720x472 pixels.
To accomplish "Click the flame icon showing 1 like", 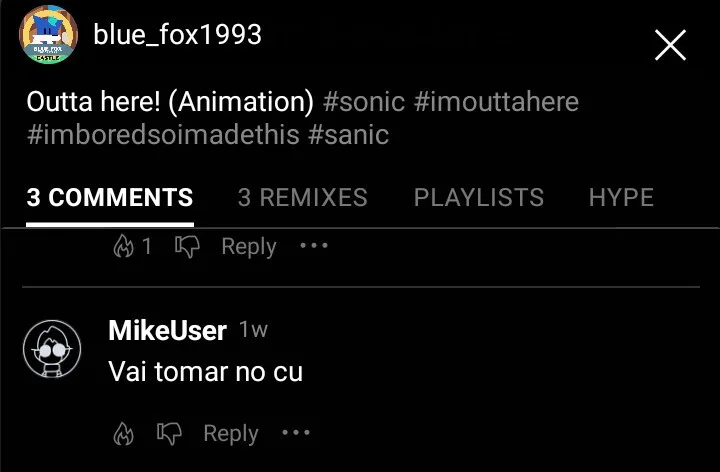I will pyautogui.click(x=124, y=246).
